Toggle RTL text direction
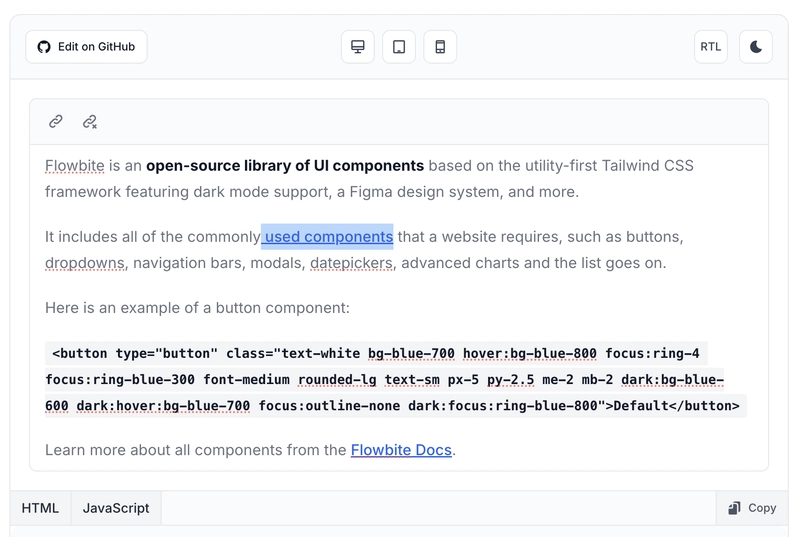 coord(711,47)
